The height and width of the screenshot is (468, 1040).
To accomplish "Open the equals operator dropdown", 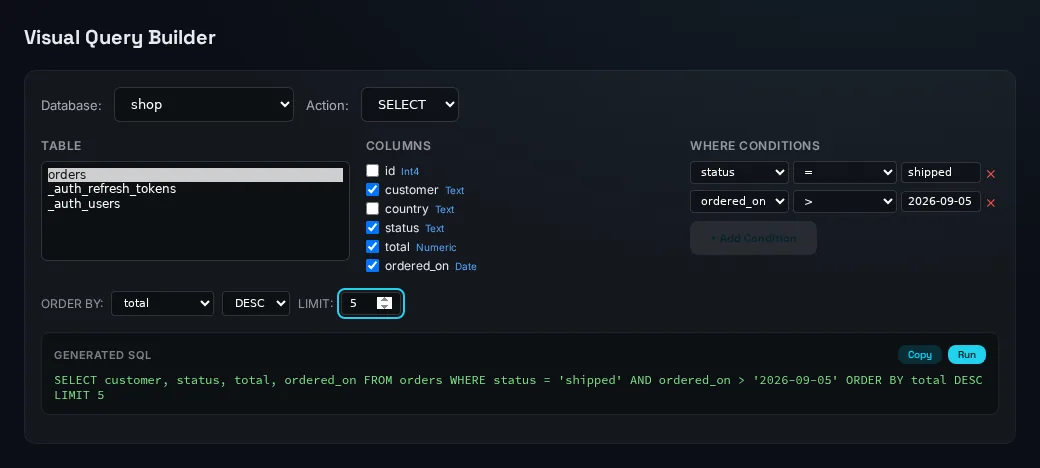I will tap(845, 172).
